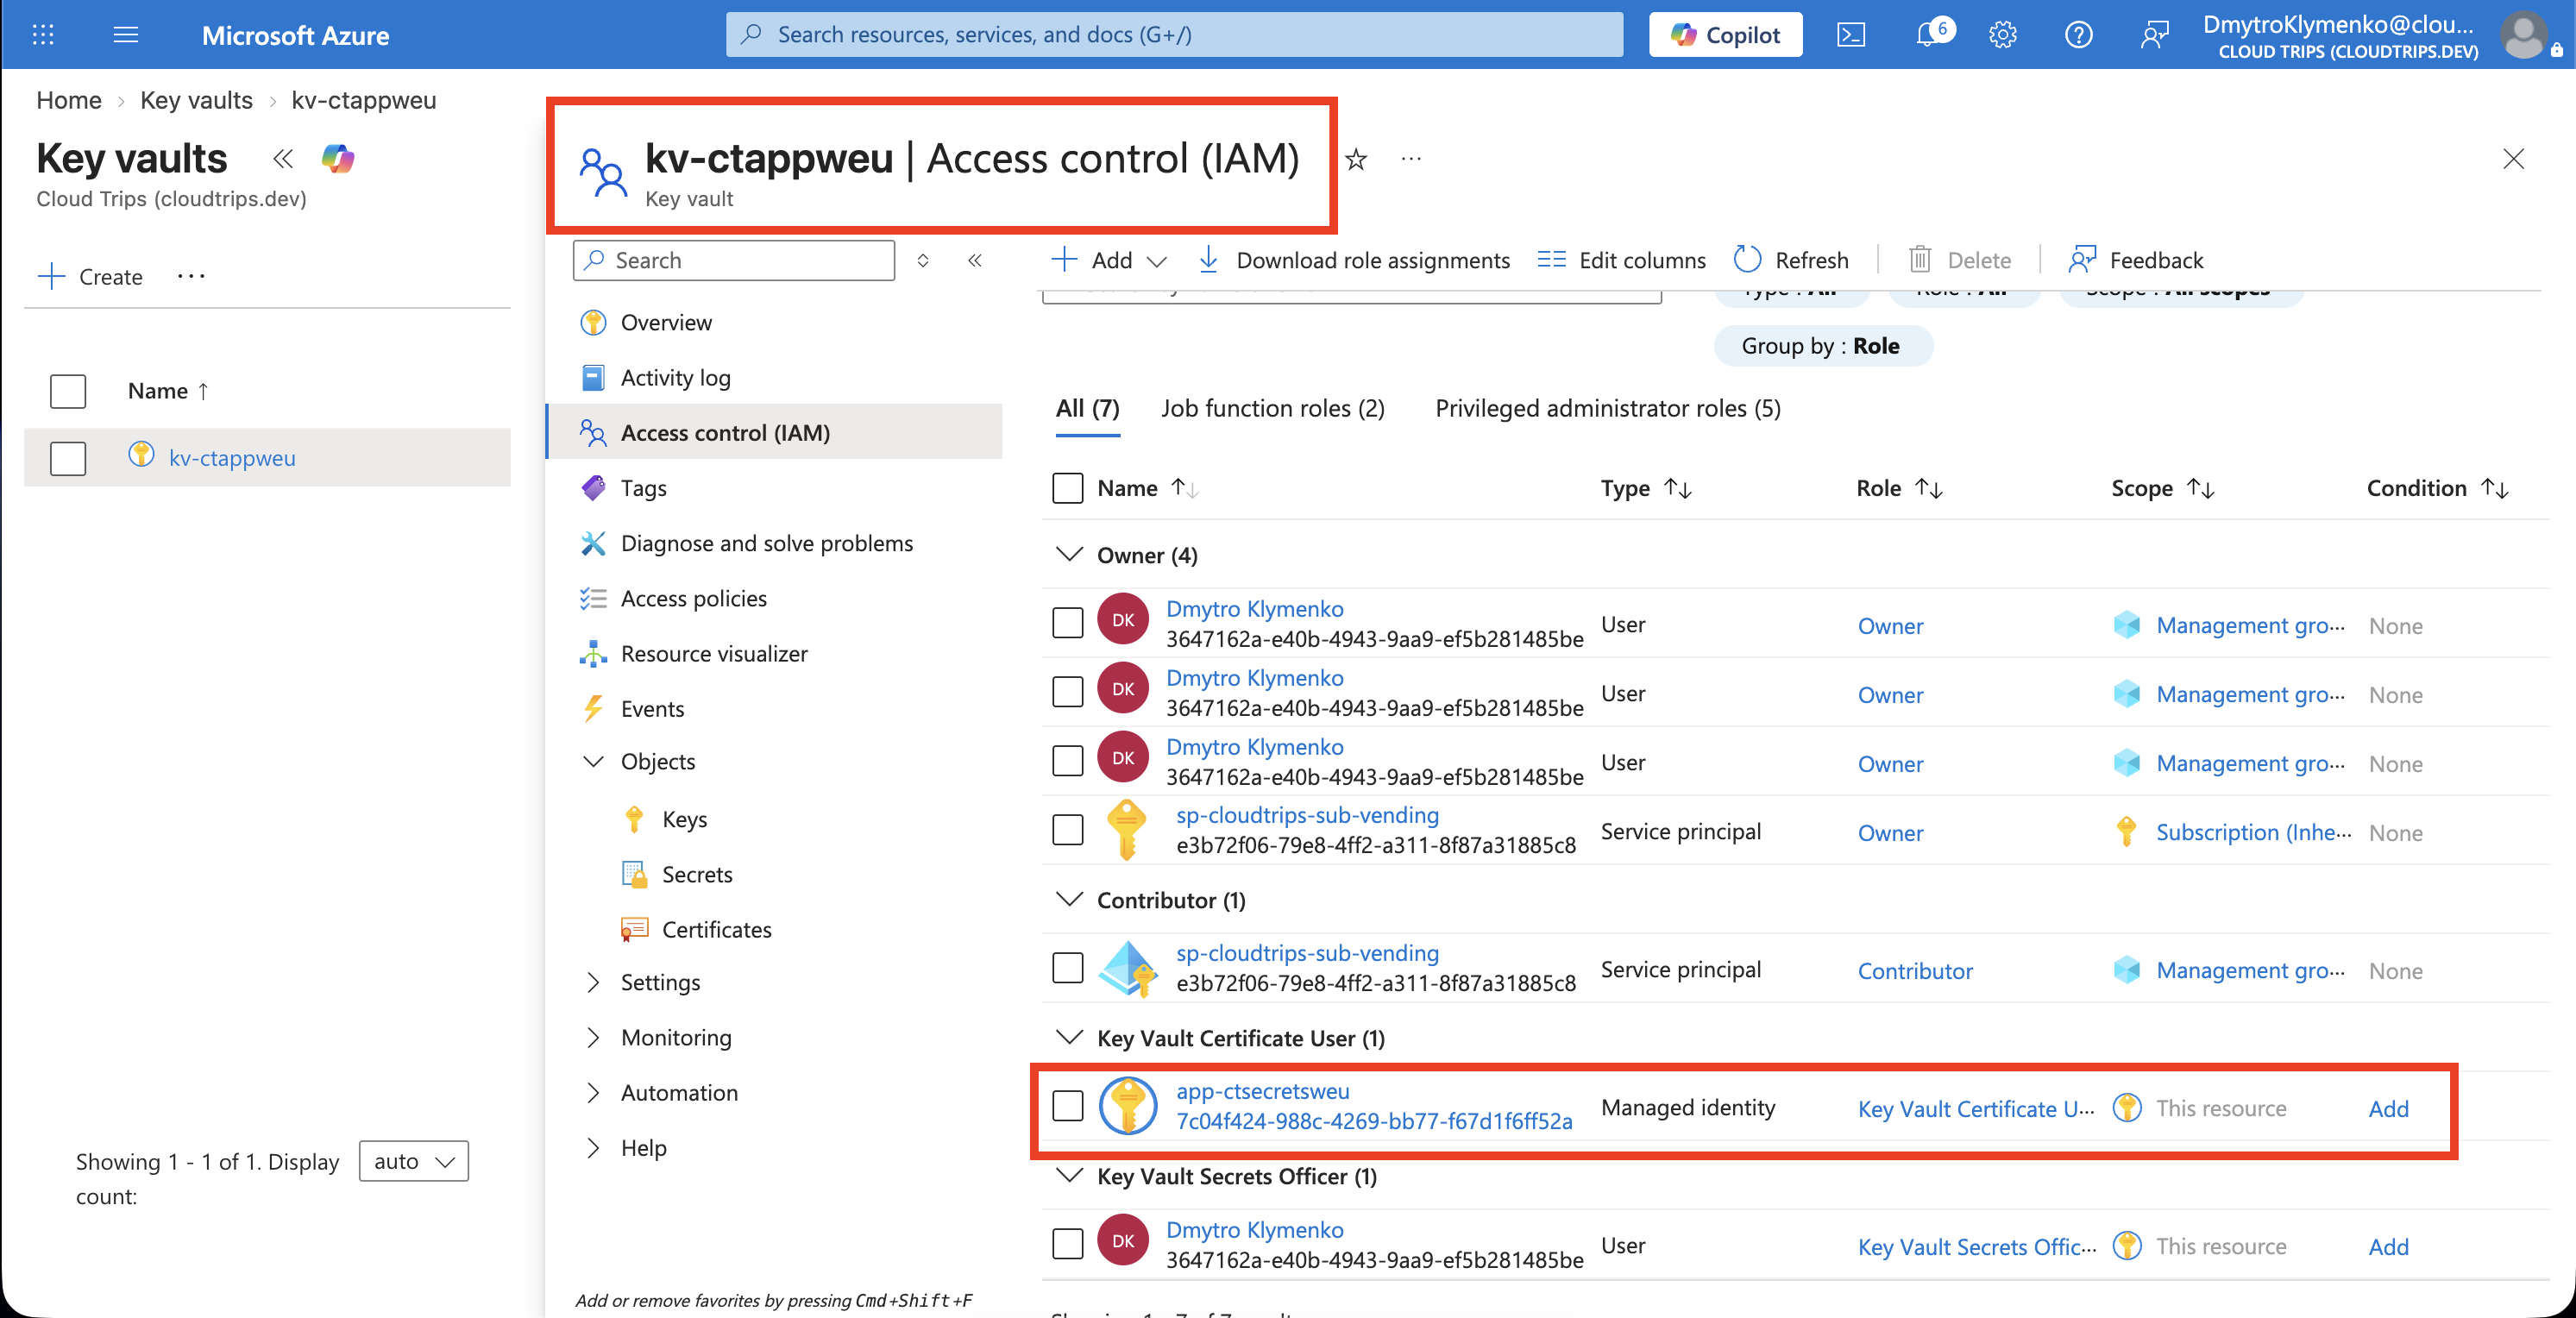Viewport: 2576px width, 1318px height.
Task: Click the app-ctsecretsweu identity link
Action: pyautogui.click(x=1262, y=1091)
